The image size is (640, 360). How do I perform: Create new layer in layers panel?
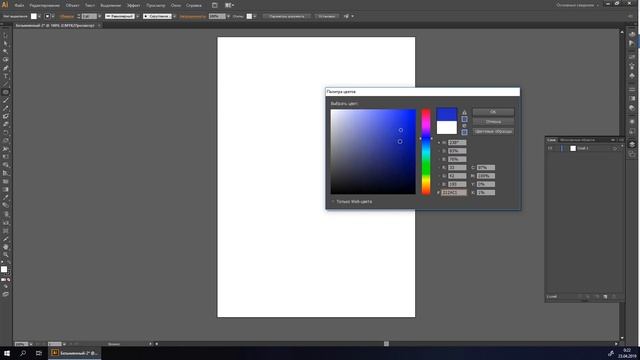[605, 297]
